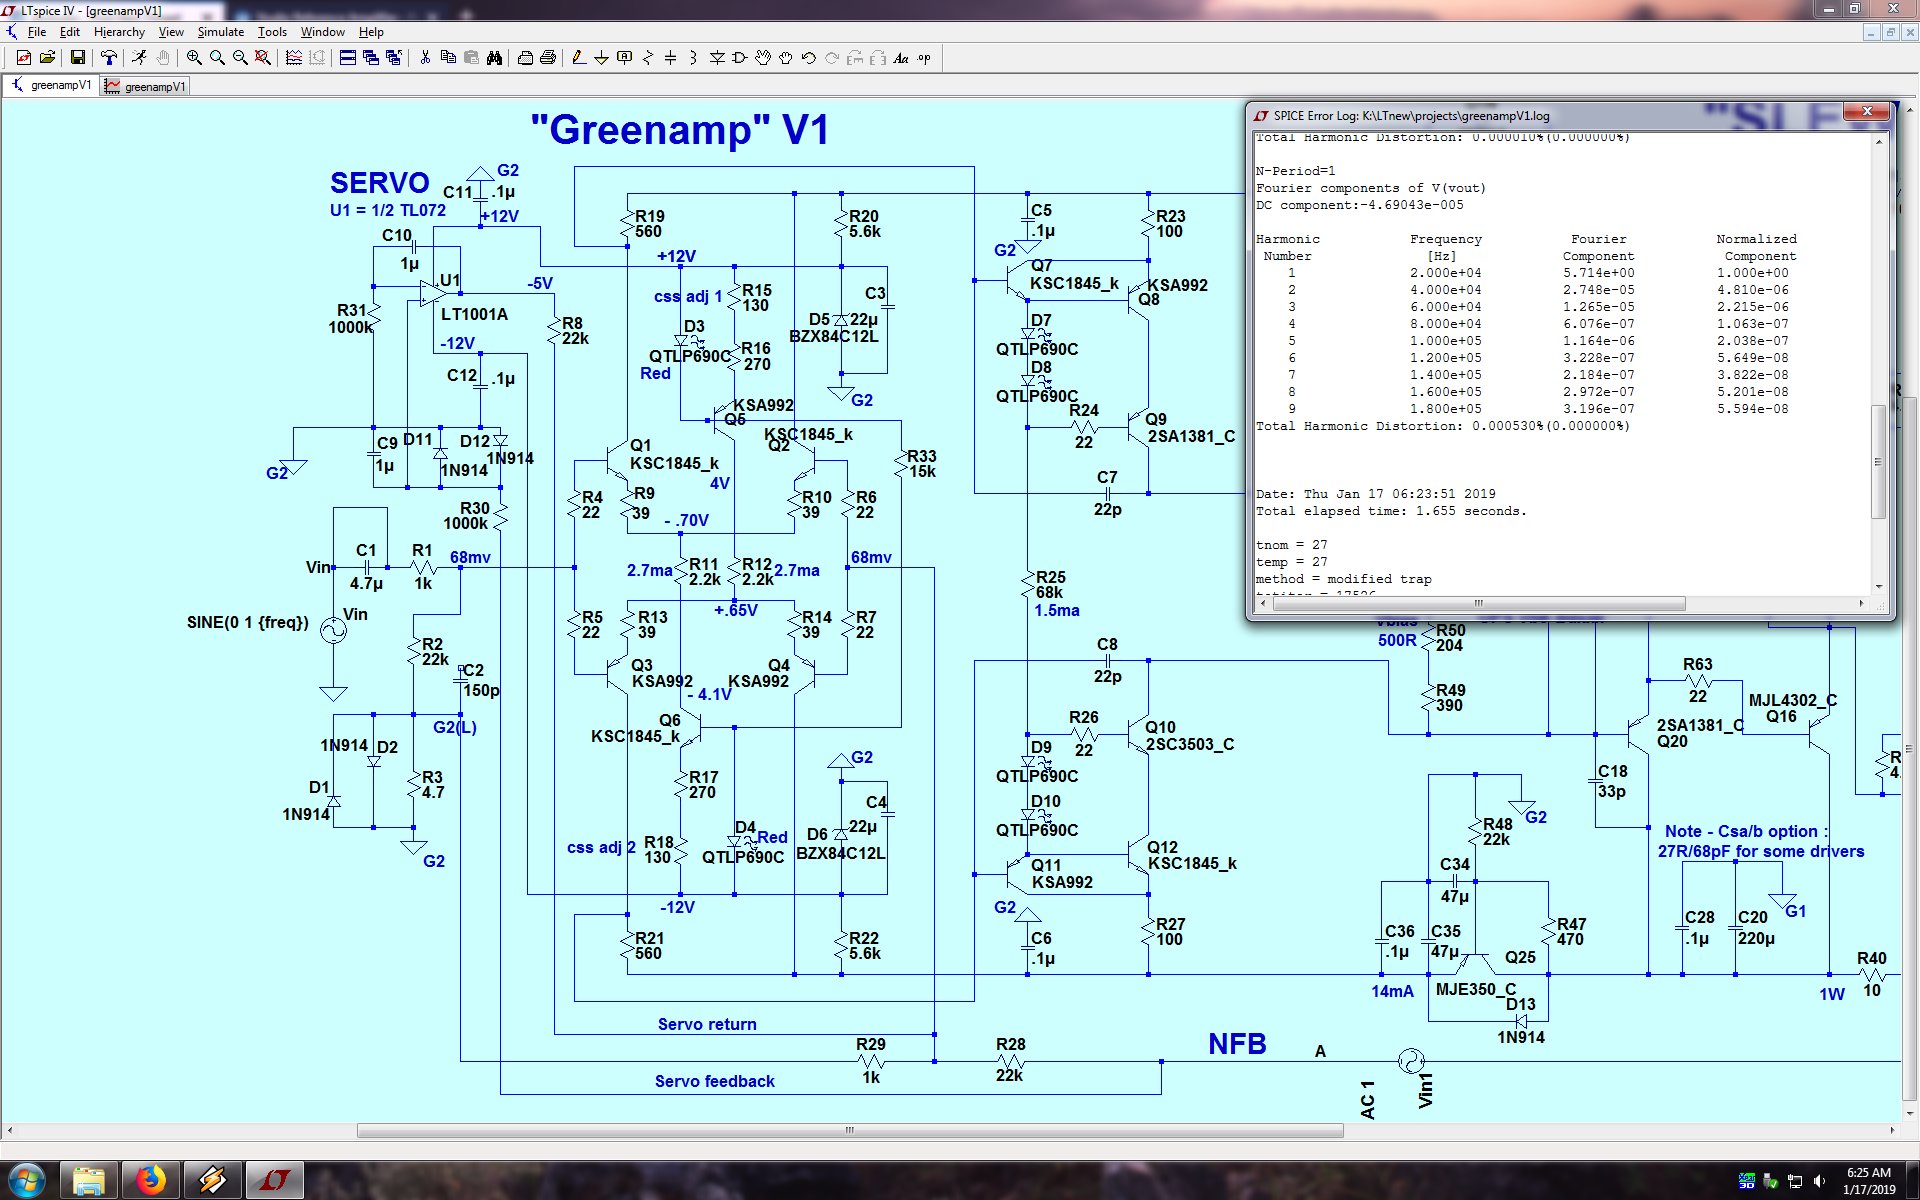Viewport: 1920px width, 1200px height.
Task: Open the File menu
Action: click(x=37, y=32)
